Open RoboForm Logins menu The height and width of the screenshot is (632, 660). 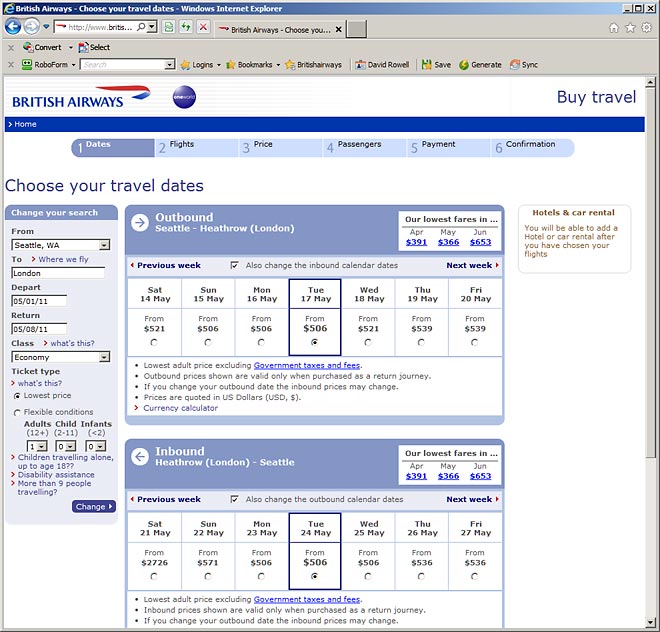(x=200, y=65)
